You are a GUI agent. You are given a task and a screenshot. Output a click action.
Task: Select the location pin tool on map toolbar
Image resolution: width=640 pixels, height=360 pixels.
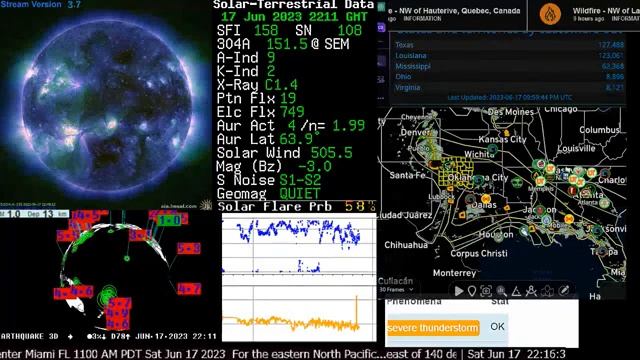pos(472,291)
